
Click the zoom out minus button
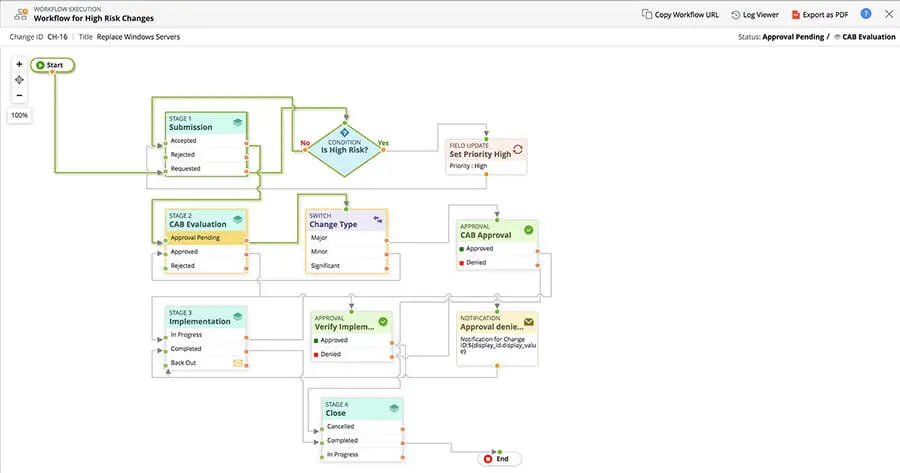tap(19, 95)
